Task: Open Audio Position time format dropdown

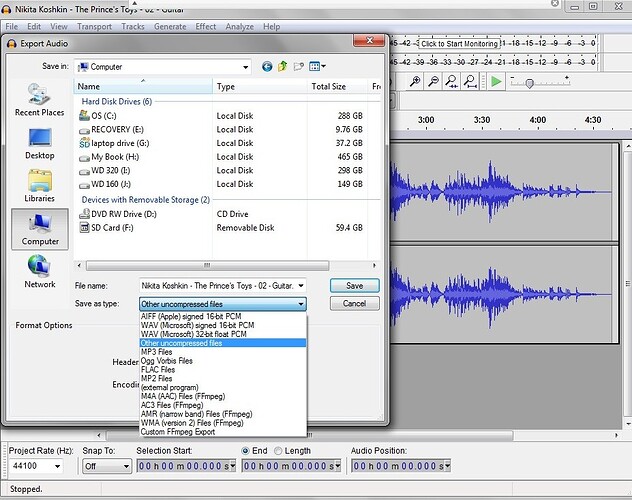Action: (447, 466)
